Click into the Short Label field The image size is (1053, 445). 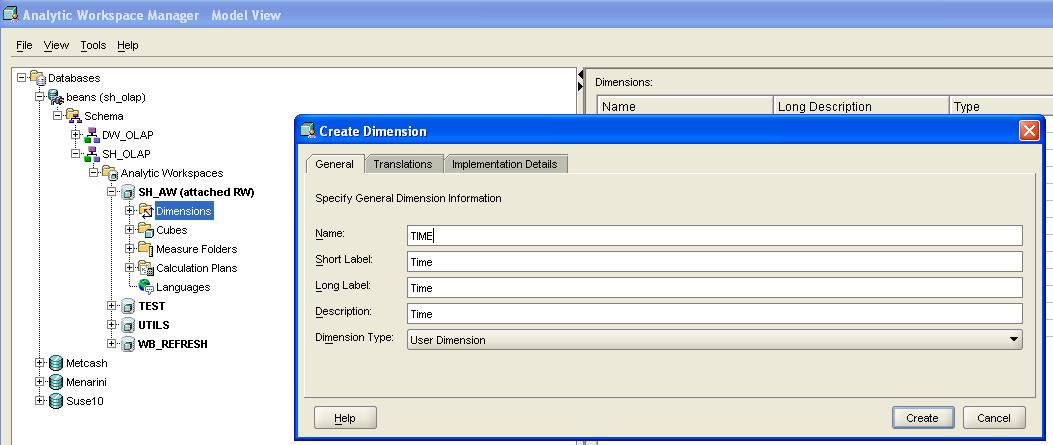pyautogui.click(x=715, y=262)
